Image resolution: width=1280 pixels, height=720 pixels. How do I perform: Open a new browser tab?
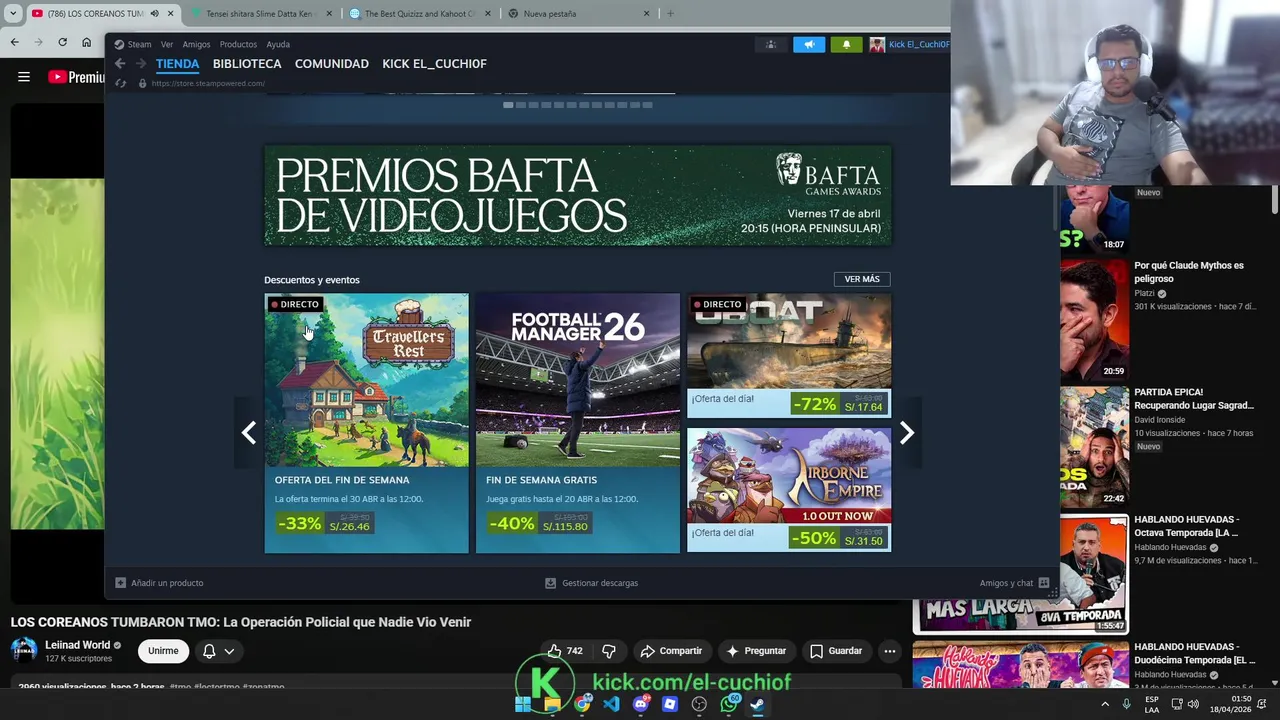coord(670,14)
